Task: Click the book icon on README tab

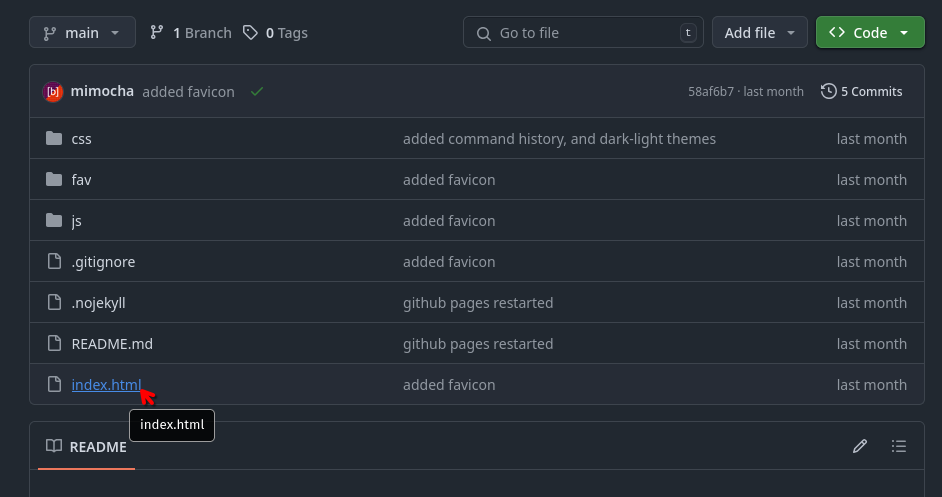Action: click(x=54, y=446)
